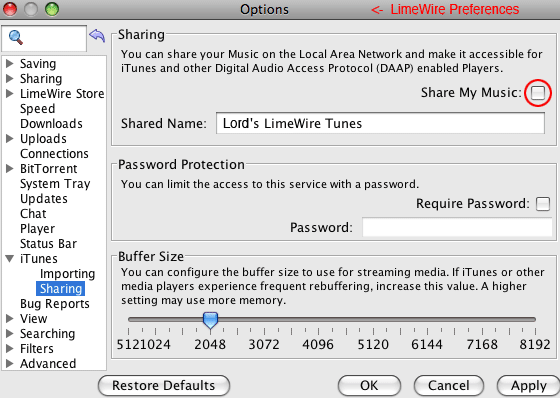560x398 pixels.
Task: Click the Restore Defaults button
Action: pyautogui.click(x=164, y=385)
